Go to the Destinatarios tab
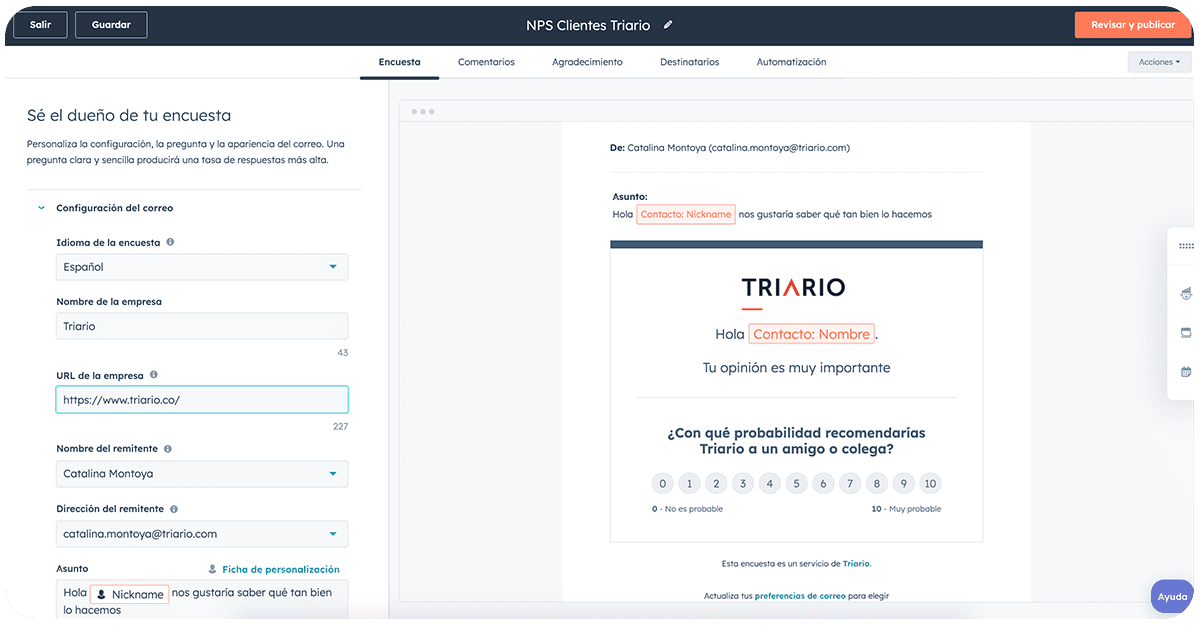Image resolution: width=1200 pixels, height=625 pixels. pyautogui.click(x=689, y=62)
